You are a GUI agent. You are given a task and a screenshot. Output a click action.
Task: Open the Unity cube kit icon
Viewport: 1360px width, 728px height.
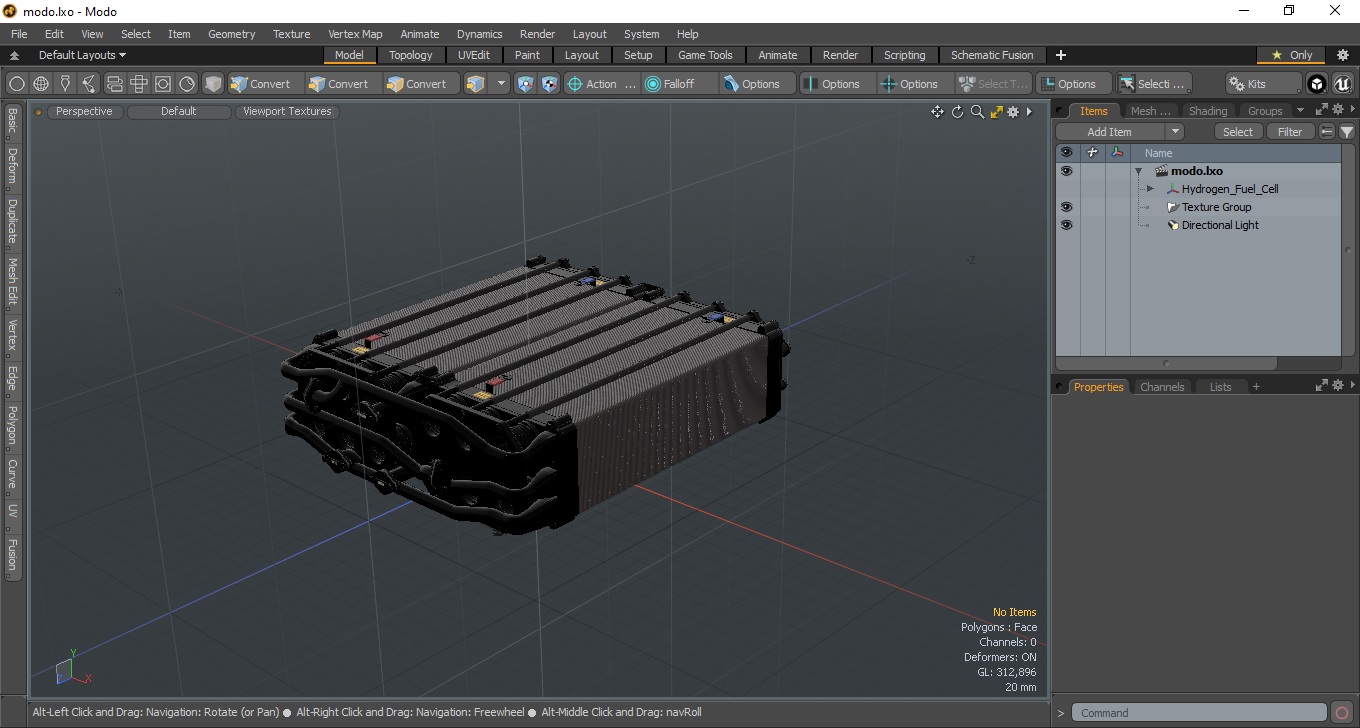click(1318, 84)
